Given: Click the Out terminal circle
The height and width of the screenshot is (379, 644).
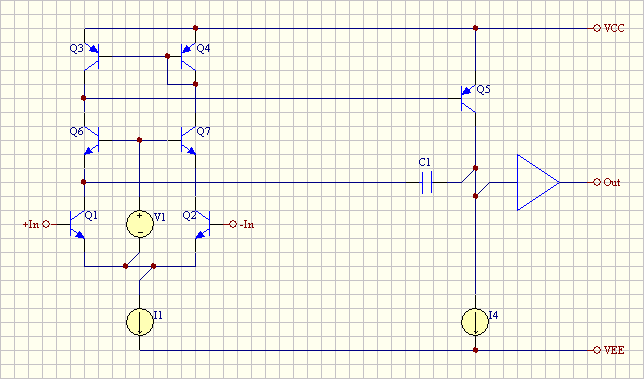Looking at the screenshot, I should [597, 182].
